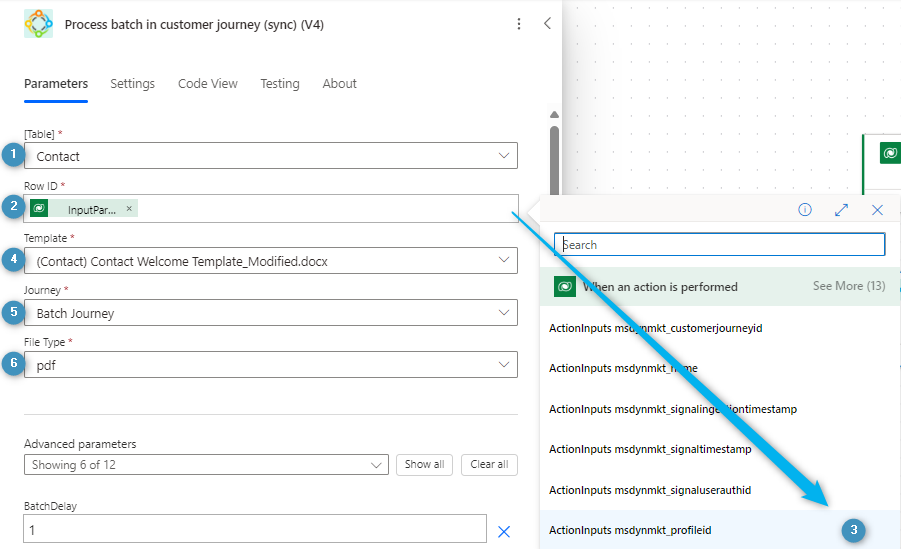Viewport: 901px width, 549px height.
Task: Click the Process batch connector logo icon
Action: point(38,24)
